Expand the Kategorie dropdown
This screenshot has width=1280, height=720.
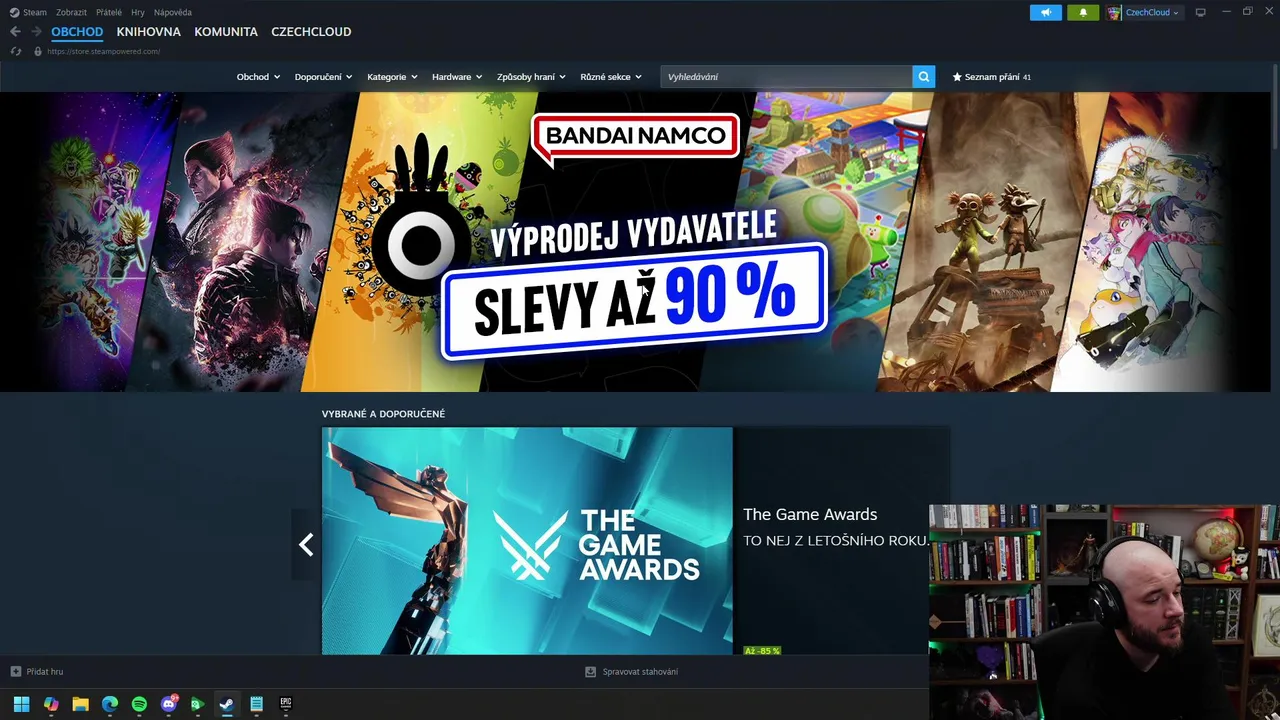click(392, 77)
